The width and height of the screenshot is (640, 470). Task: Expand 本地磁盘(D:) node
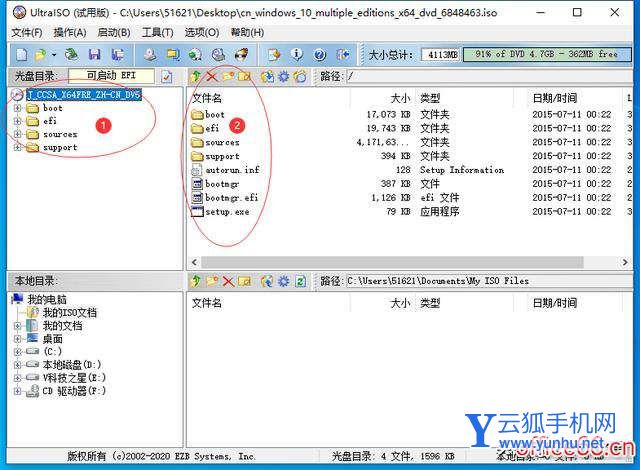tap(18, 365)
